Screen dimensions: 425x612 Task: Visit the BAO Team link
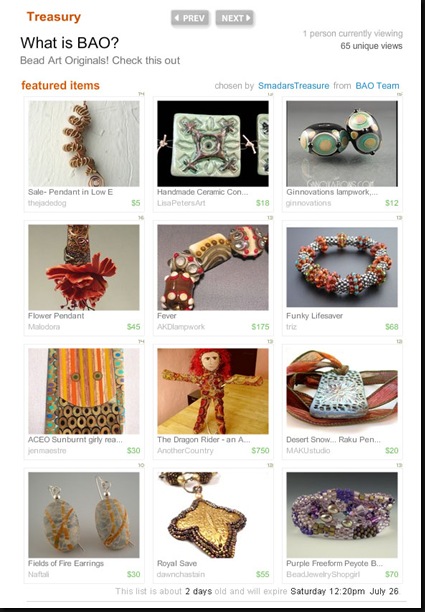coord(377,85)
